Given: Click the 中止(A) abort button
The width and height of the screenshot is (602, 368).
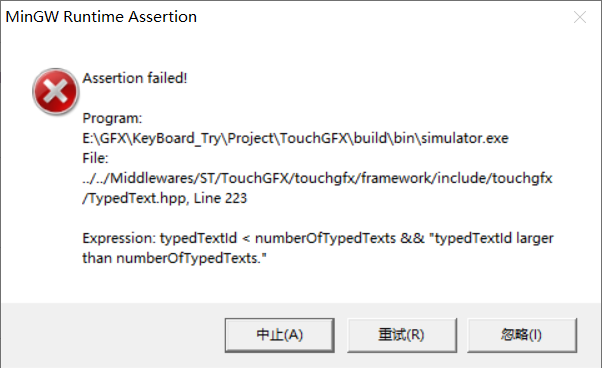Looking at the screenshot, I should point(280,335).
